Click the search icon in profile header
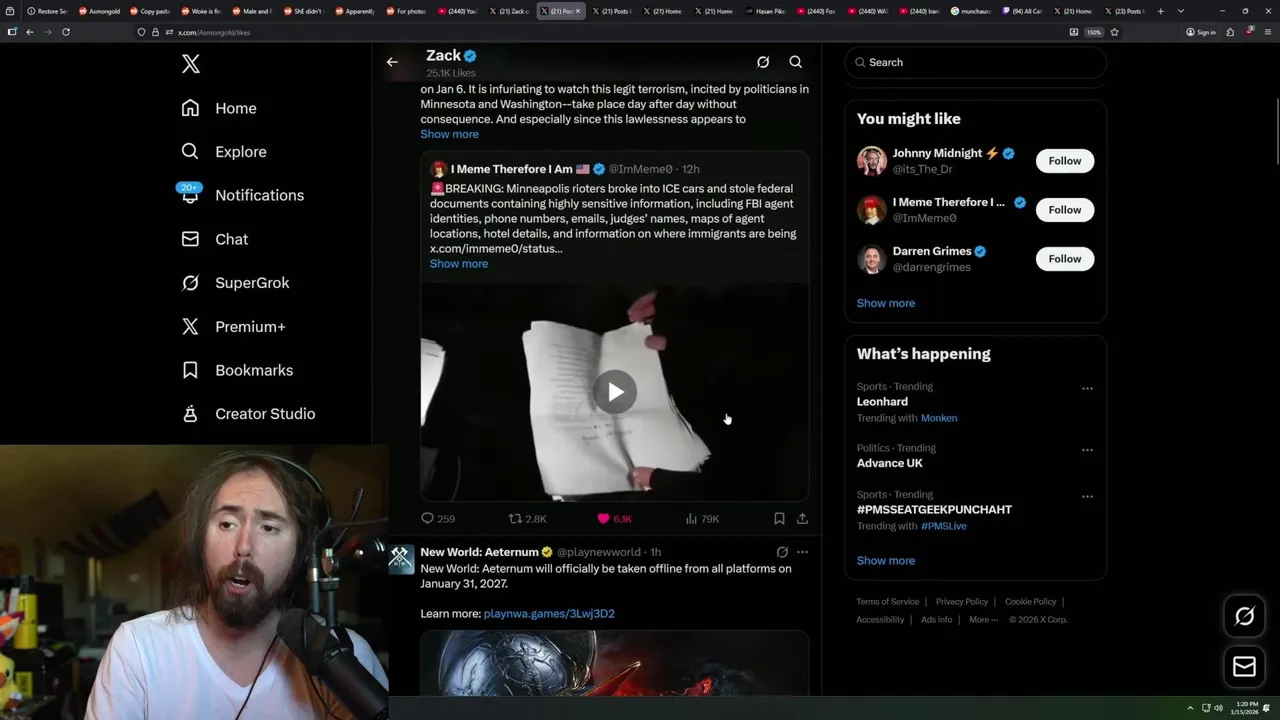Screen dimensions: 1280x720 796,62
